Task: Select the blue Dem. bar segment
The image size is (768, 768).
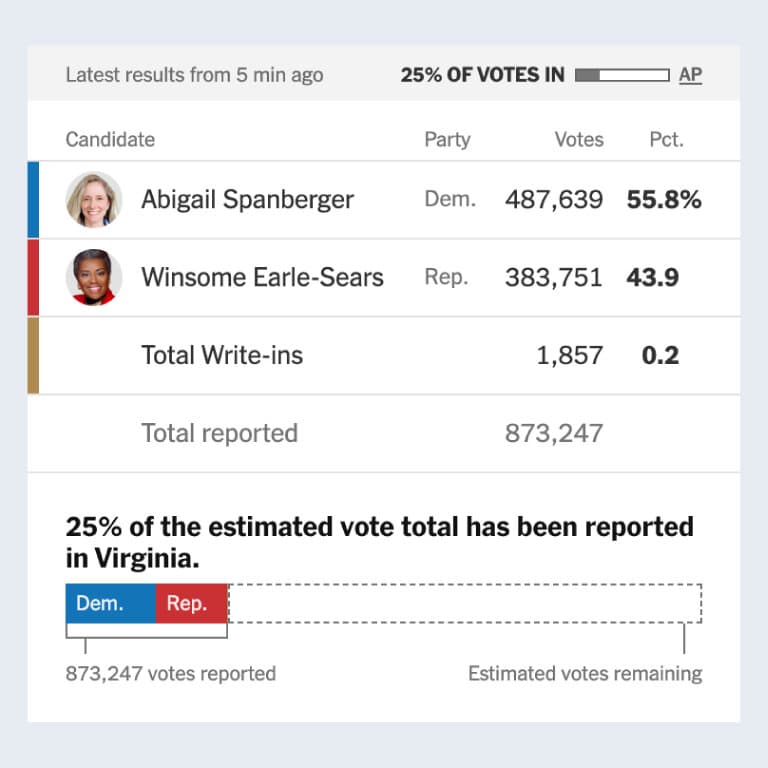Action: pos(110,604)
